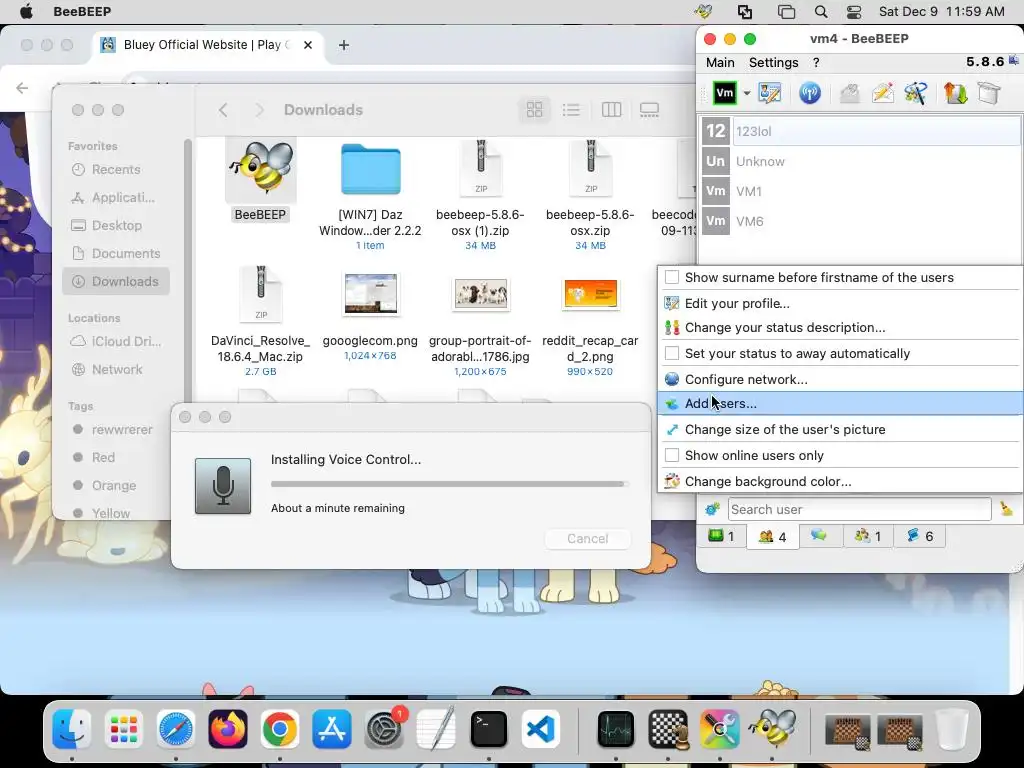Click the broom clear-search icon
Screen dimensions: 1024x768
(x=1006, y=509)
